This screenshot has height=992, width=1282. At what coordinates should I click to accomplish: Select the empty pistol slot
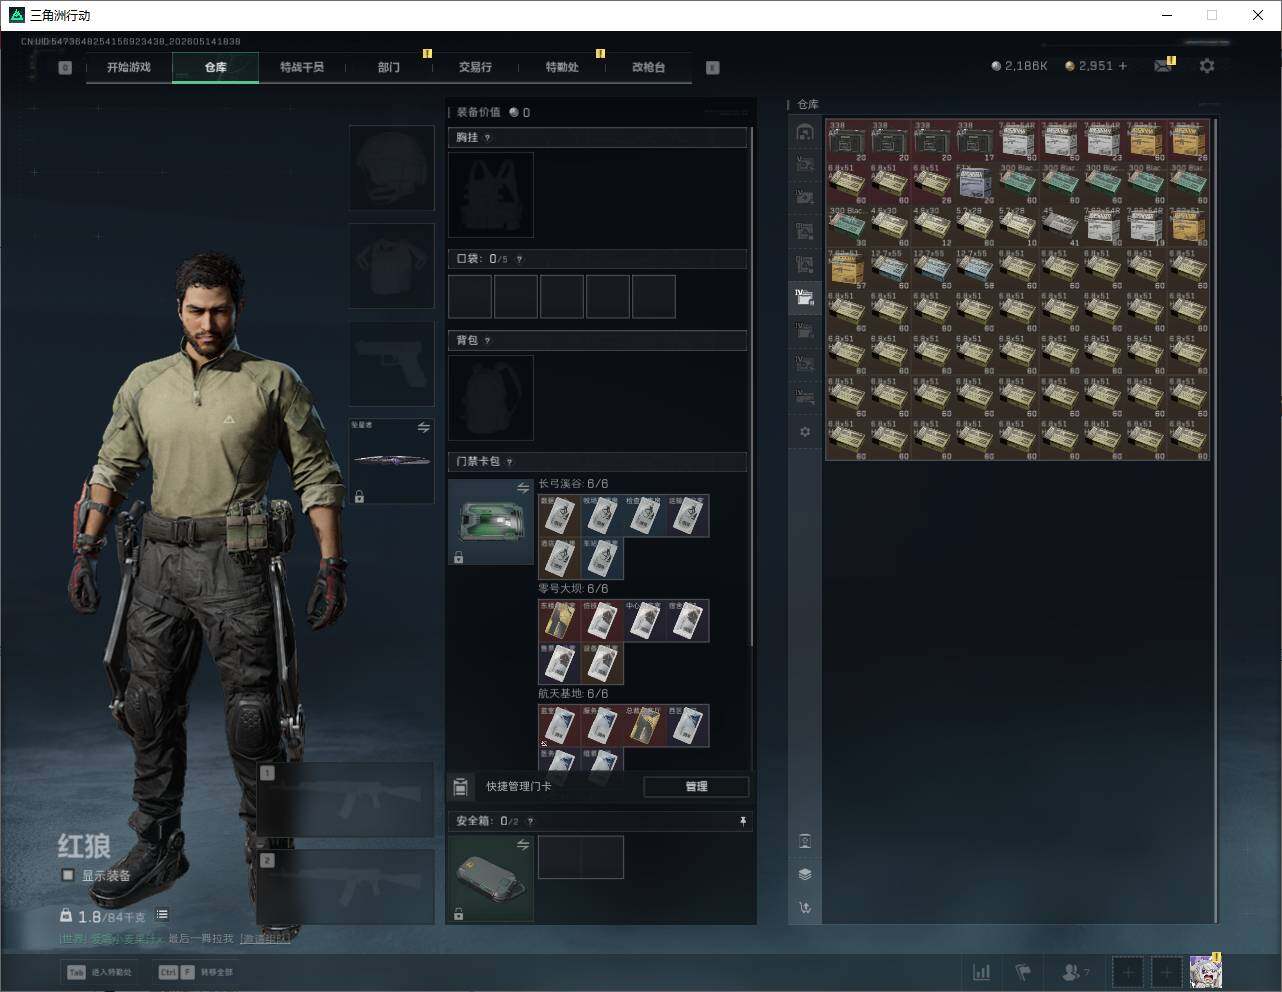(x=392, y=364)
